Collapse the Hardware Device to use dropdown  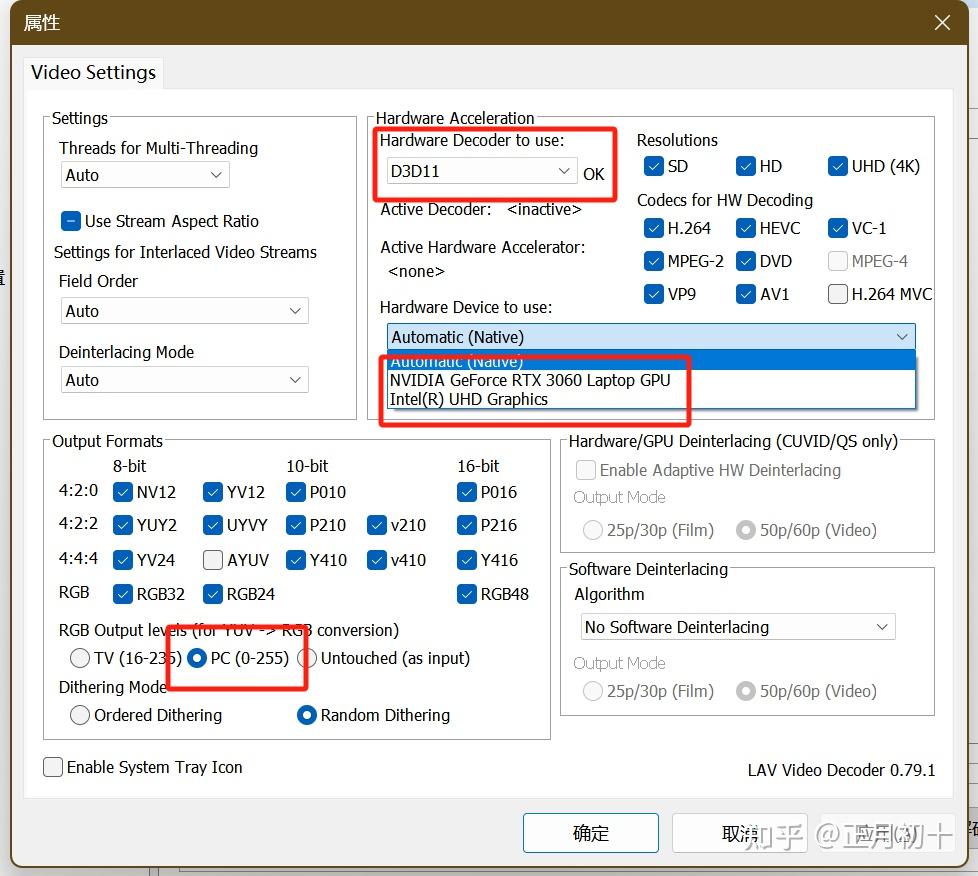[651, 337]
